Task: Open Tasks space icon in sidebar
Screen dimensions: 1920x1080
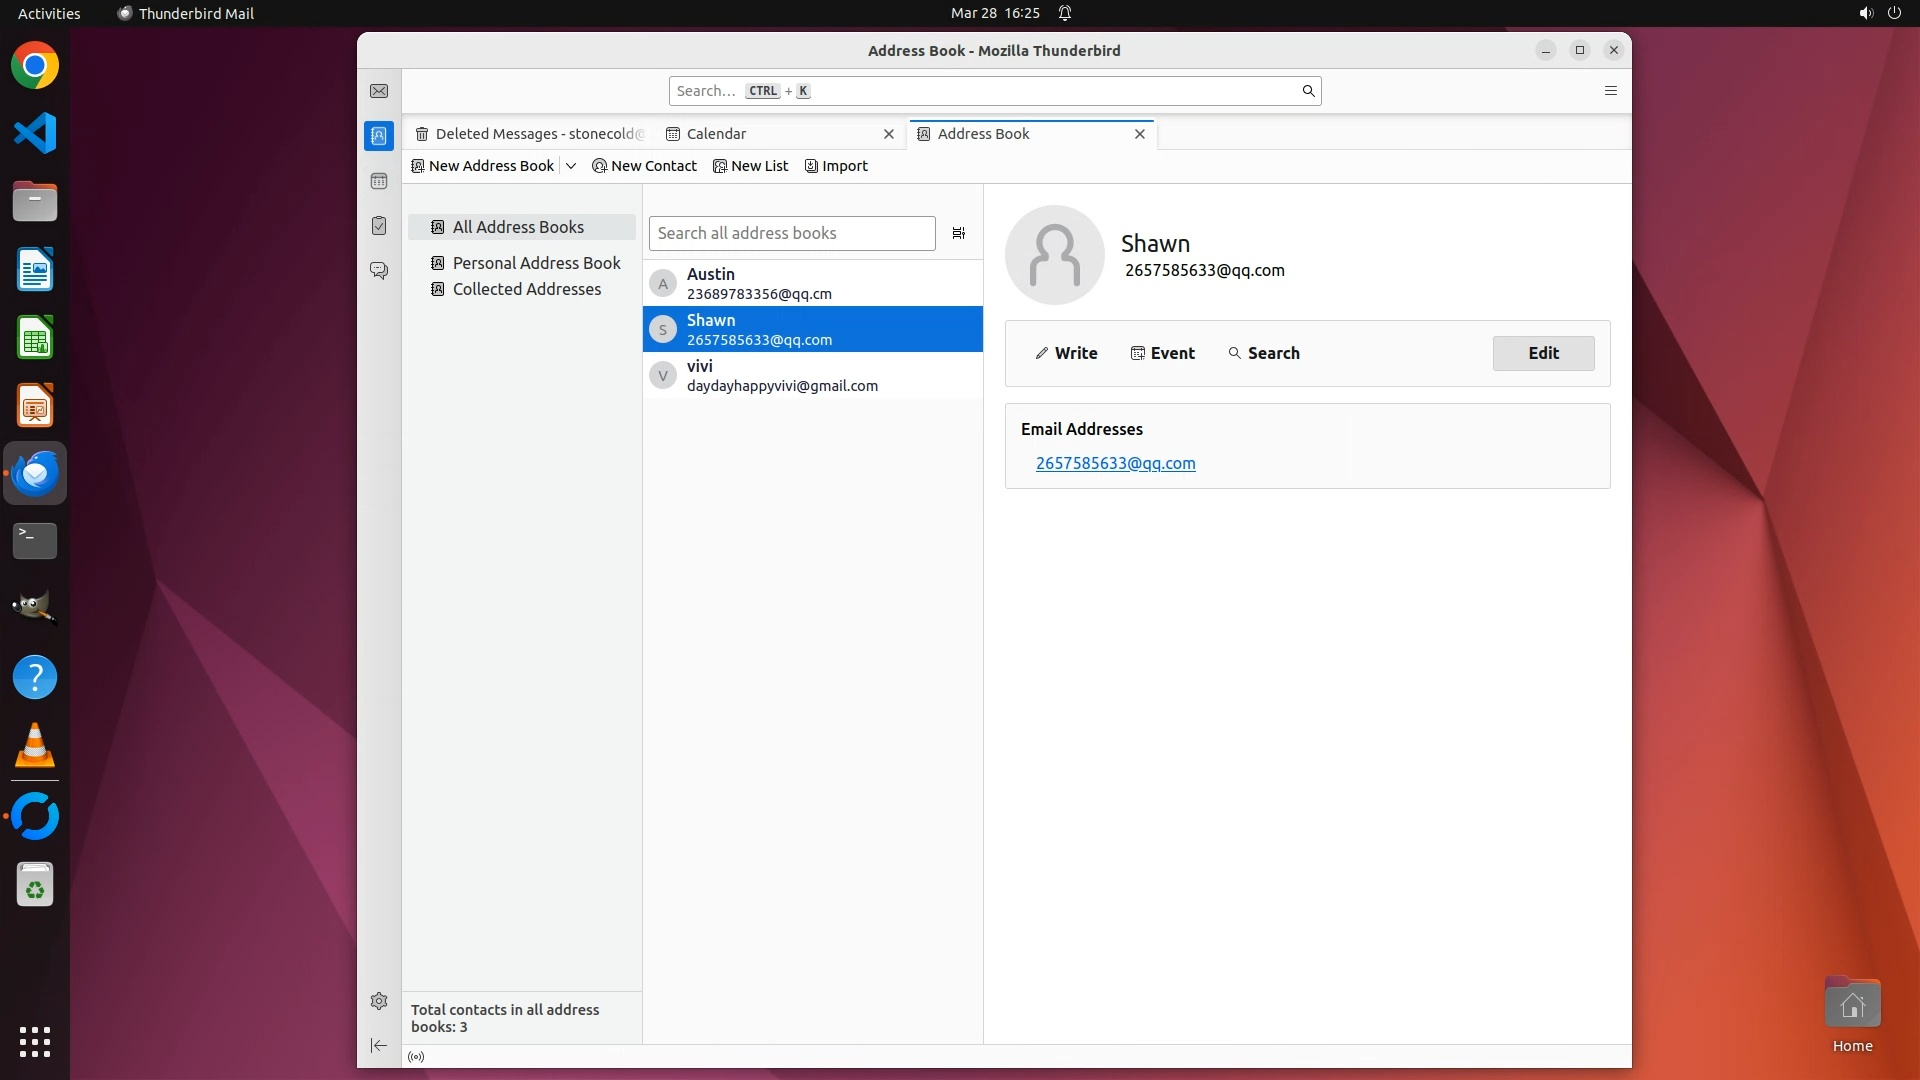Action: click(379, 226)
